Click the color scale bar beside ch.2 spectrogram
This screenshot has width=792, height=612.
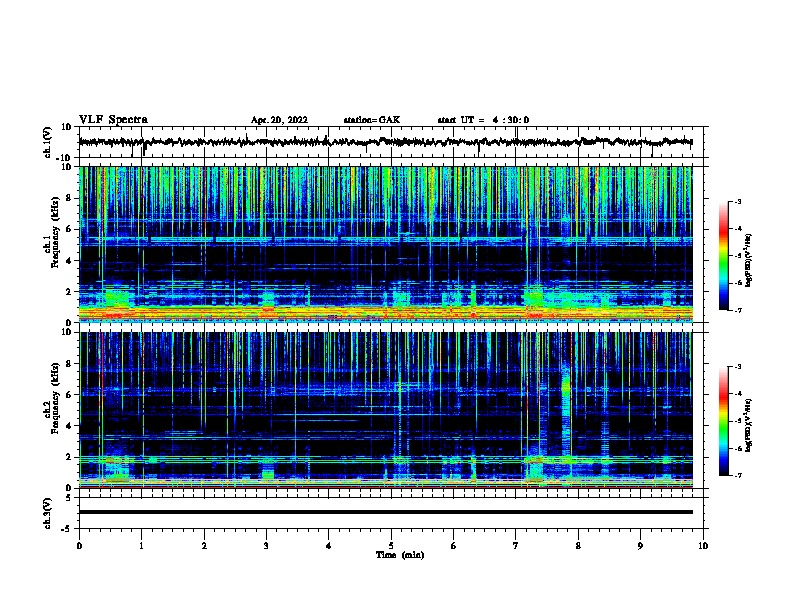[723, 421]
